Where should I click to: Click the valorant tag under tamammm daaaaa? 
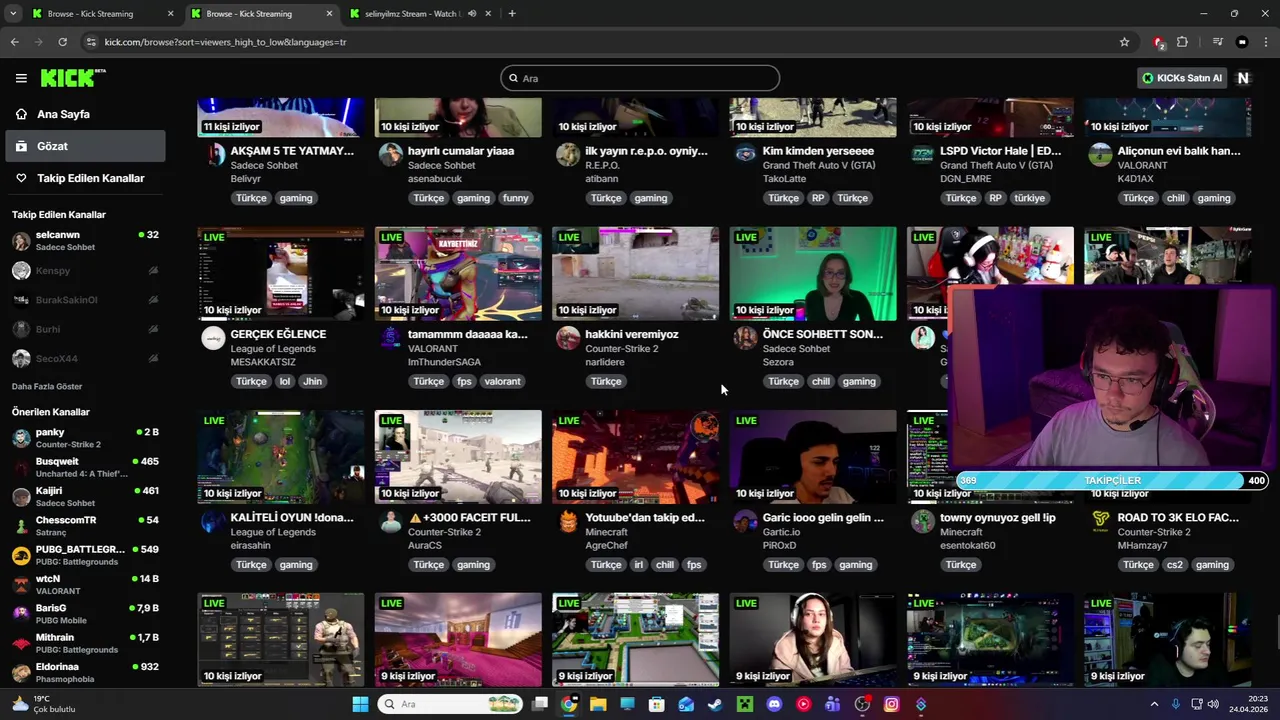click(x=502, y=381)
